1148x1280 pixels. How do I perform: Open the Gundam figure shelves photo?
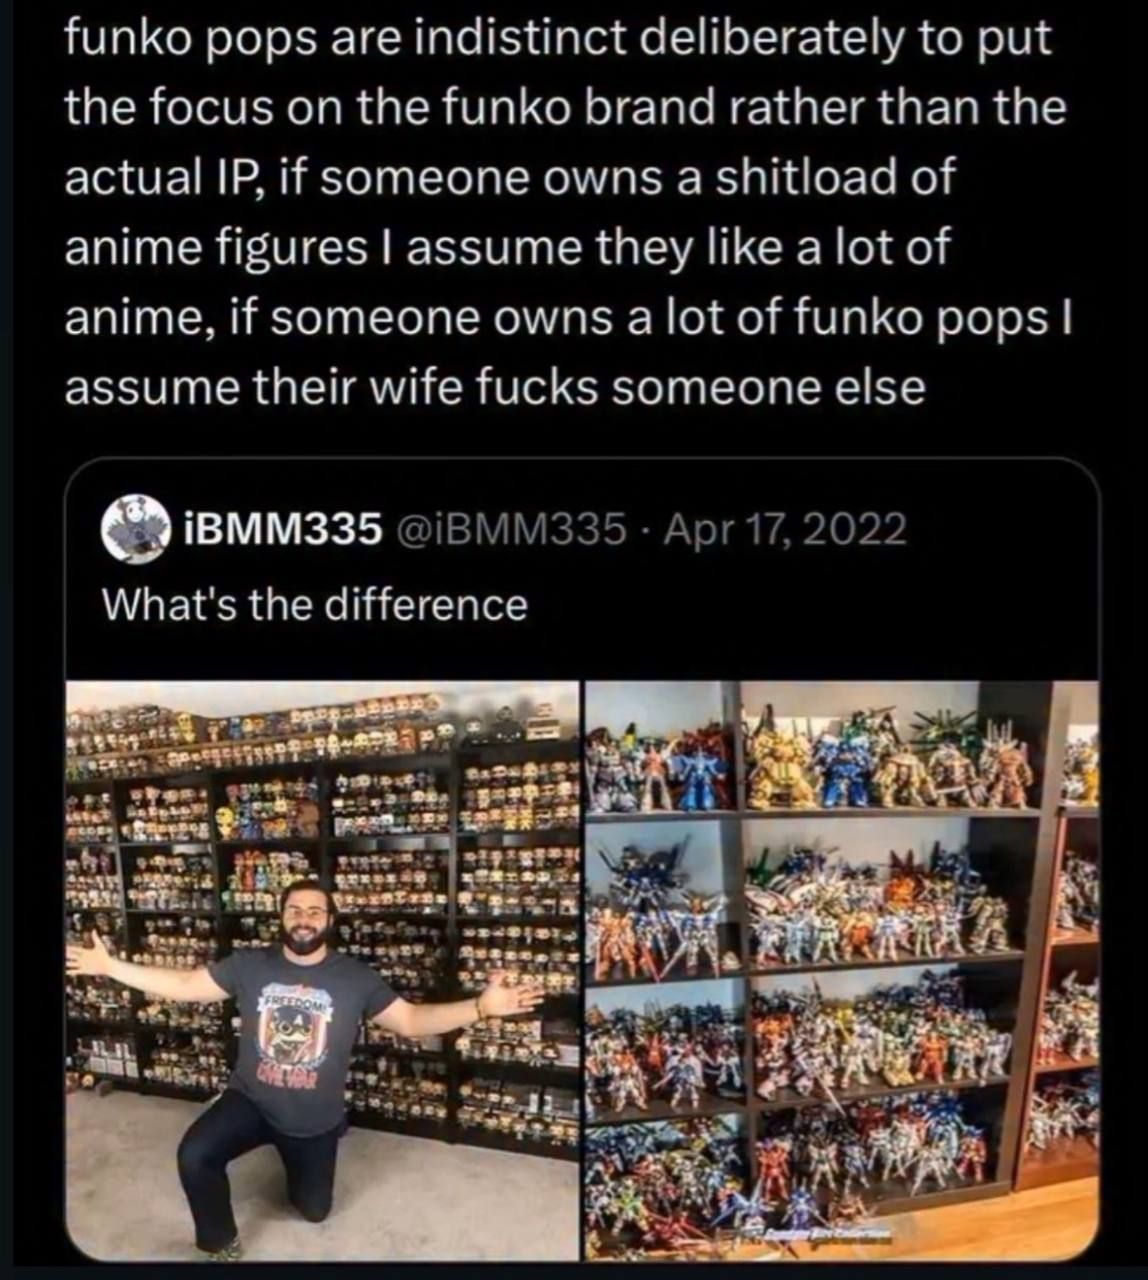pos(841,971)
